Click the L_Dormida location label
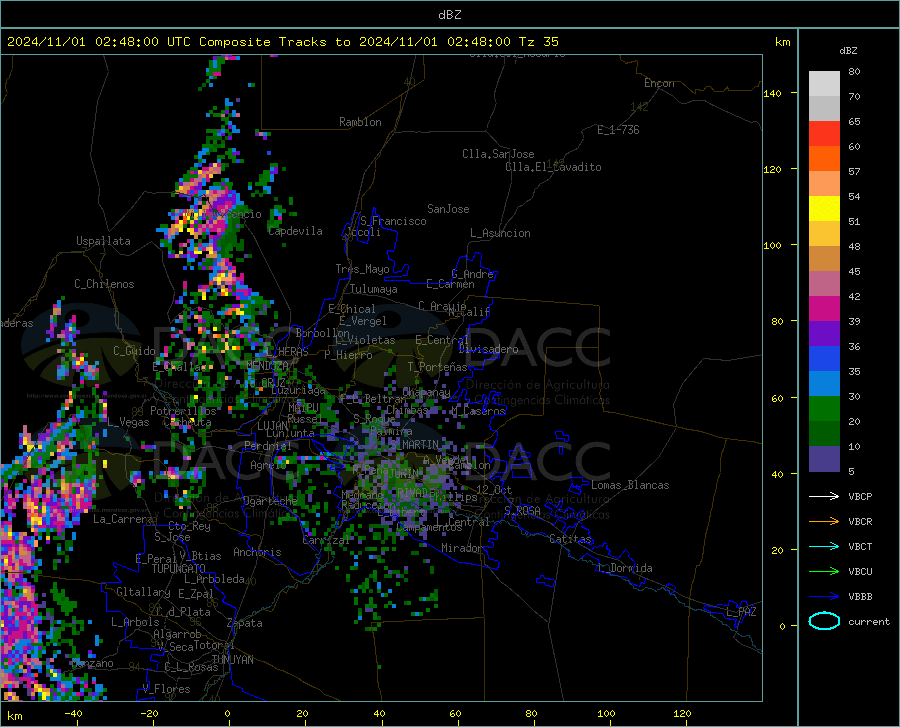 625,568
